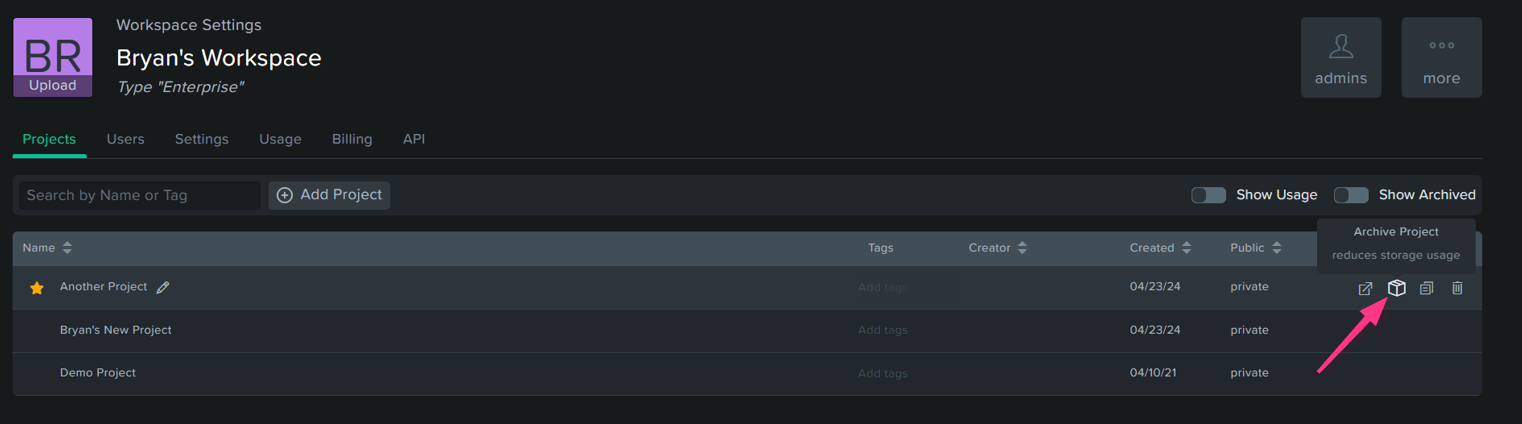Delete Another Project with trash icon
1522x424 pixels.
pyautogui.click(x=1457, y=288)
